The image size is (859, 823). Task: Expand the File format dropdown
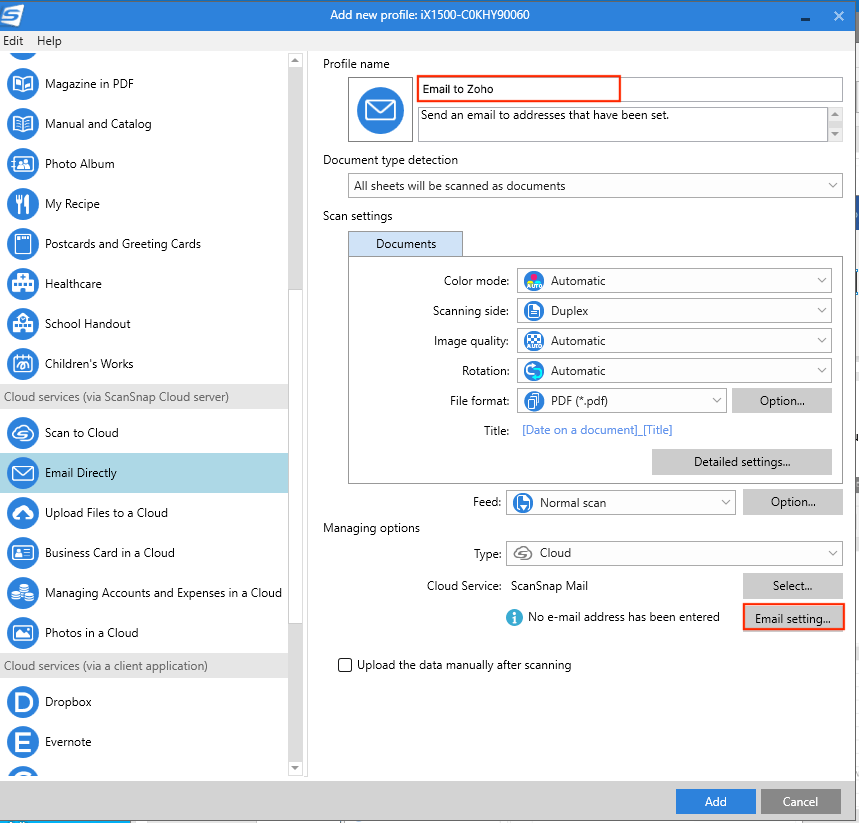621,400
